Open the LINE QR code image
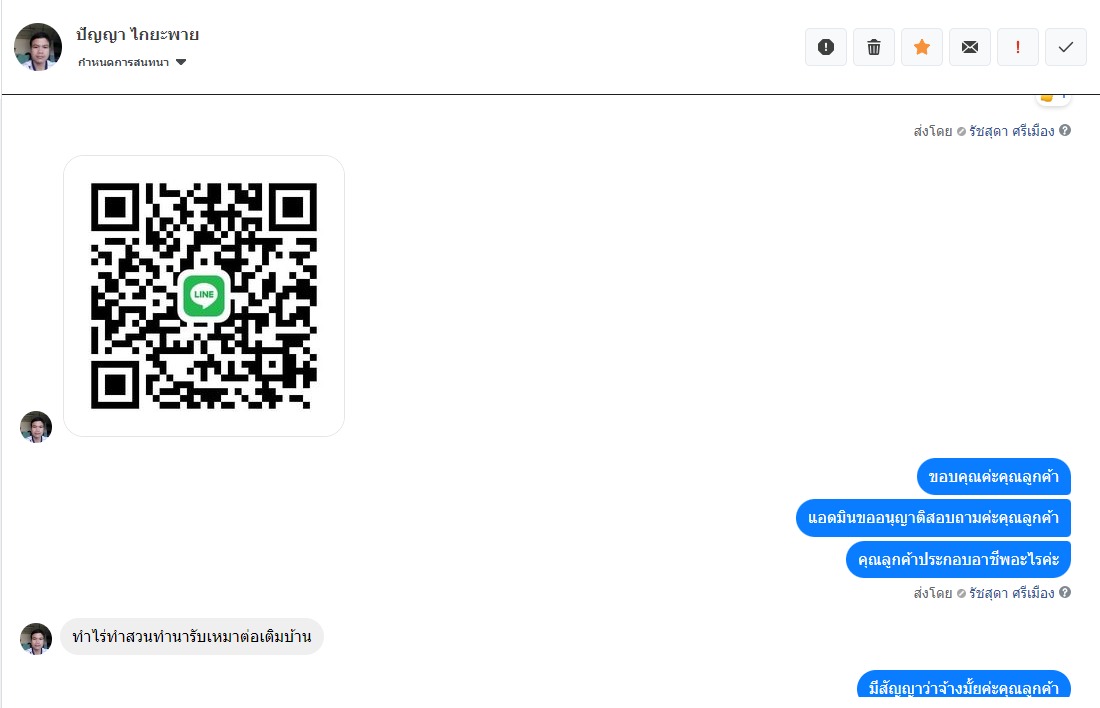Viewport: 1100px width, 708px height. [x=203, y=296]
